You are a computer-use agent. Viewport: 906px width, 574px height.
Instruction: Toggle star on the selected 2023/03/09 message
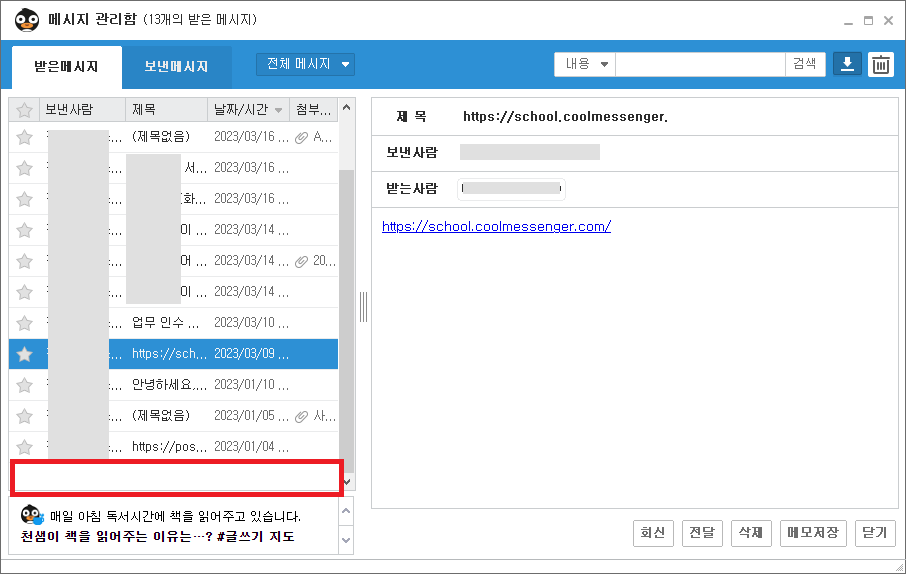coord(25,354)
